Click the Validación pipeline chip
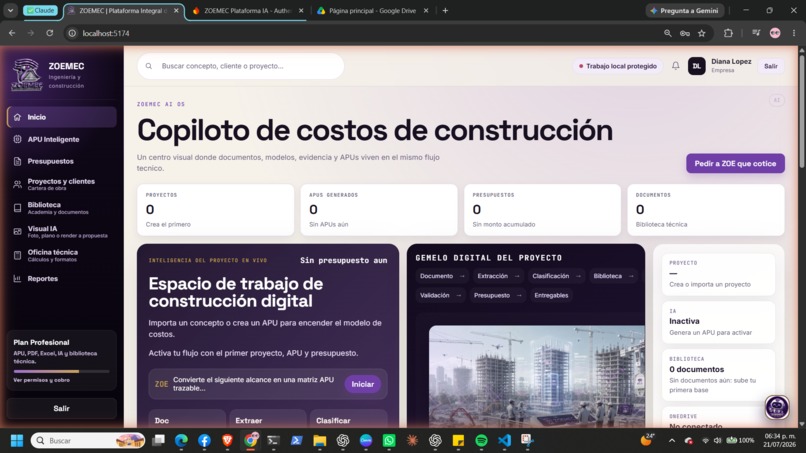This screenshot has height=453, width=806. (440, 296)
